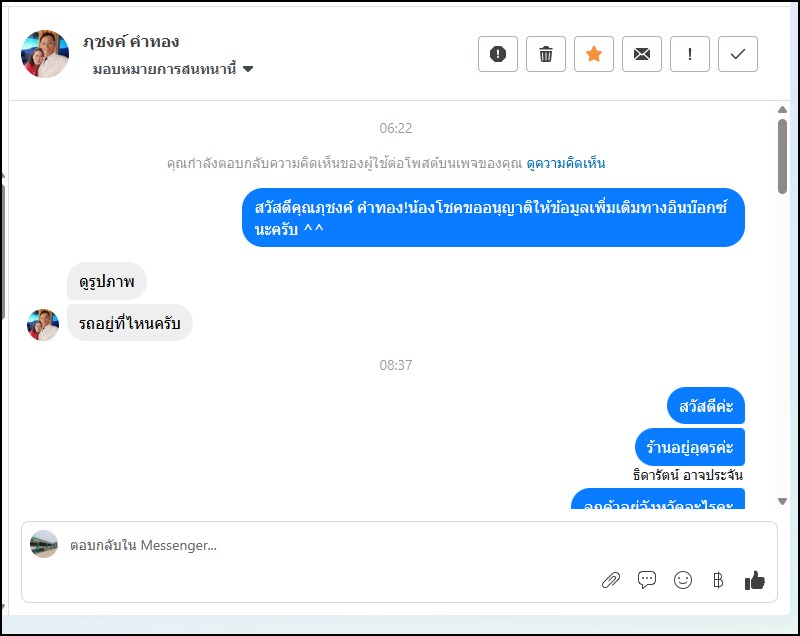Delete conversation using the trash icon
Viewport: 800px width, 636px height.
(545, 54)
